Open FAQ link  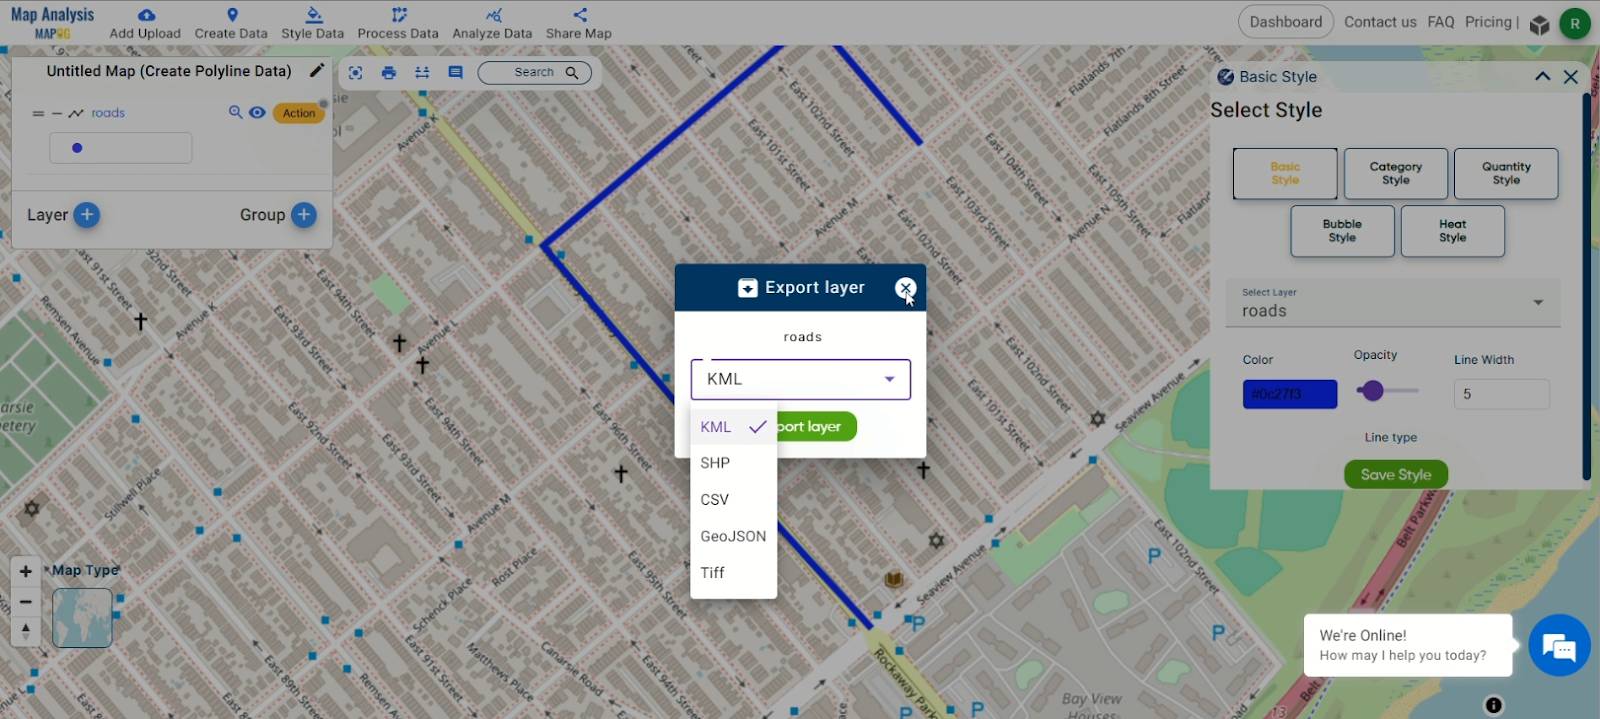point(1441,22)
